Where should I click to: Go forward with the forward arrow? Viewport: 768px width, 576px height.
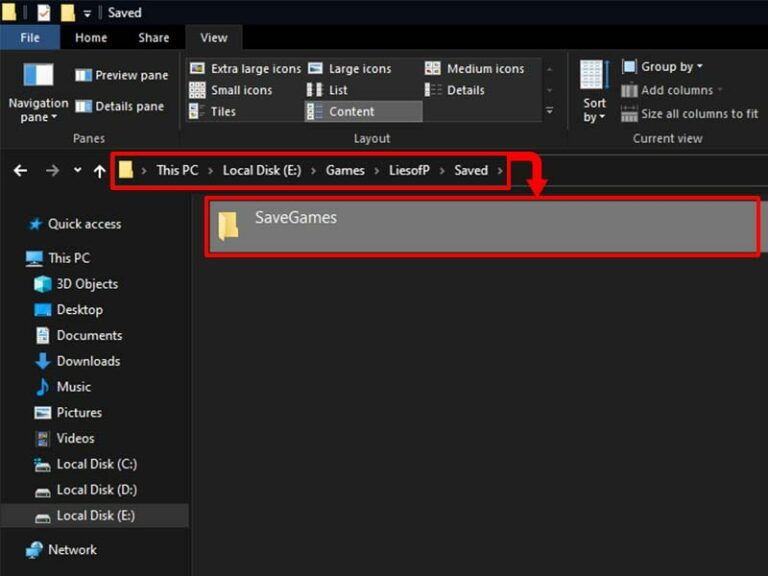point(52,170)
